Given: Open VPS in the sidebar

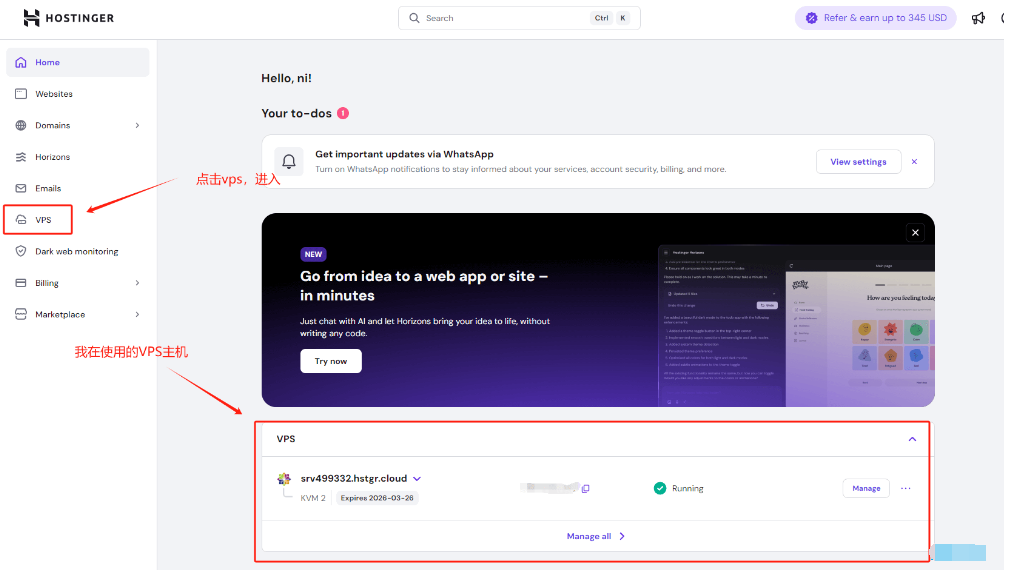Looking at the screenshot, I should click(x=43, y=220).
